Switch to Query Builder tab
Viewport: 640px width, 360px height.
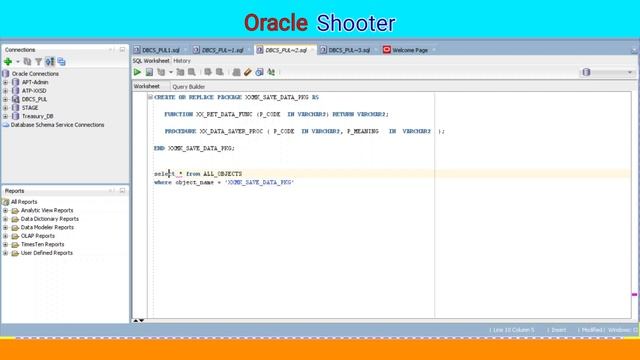click(189, 87)
